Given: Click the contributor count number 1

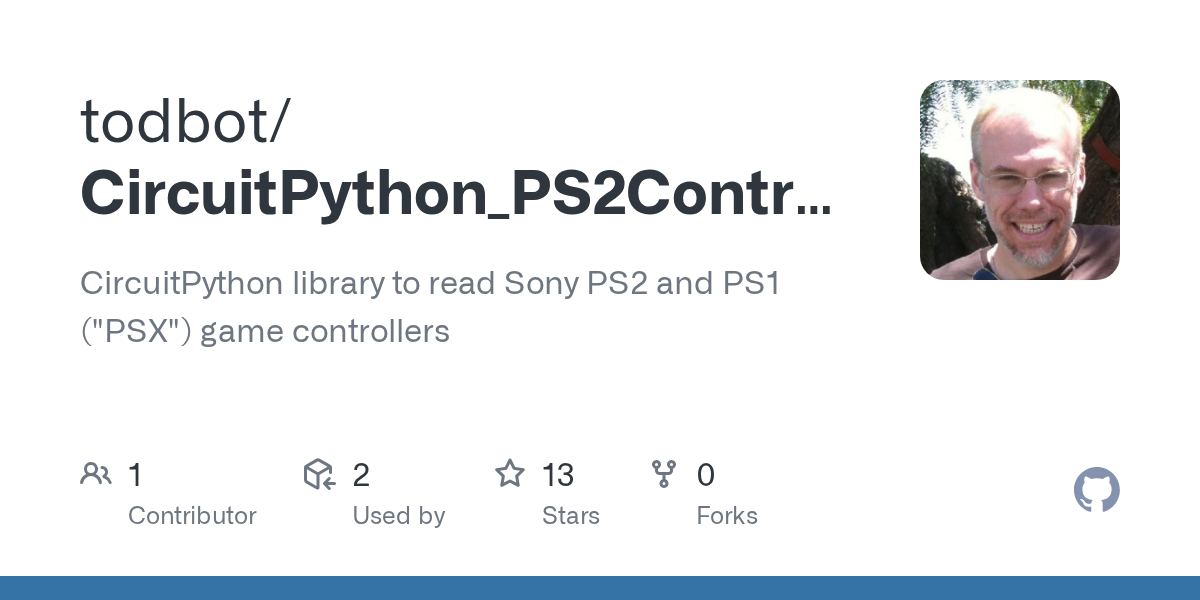Looking at the screenshot, I should click(135, 475).
